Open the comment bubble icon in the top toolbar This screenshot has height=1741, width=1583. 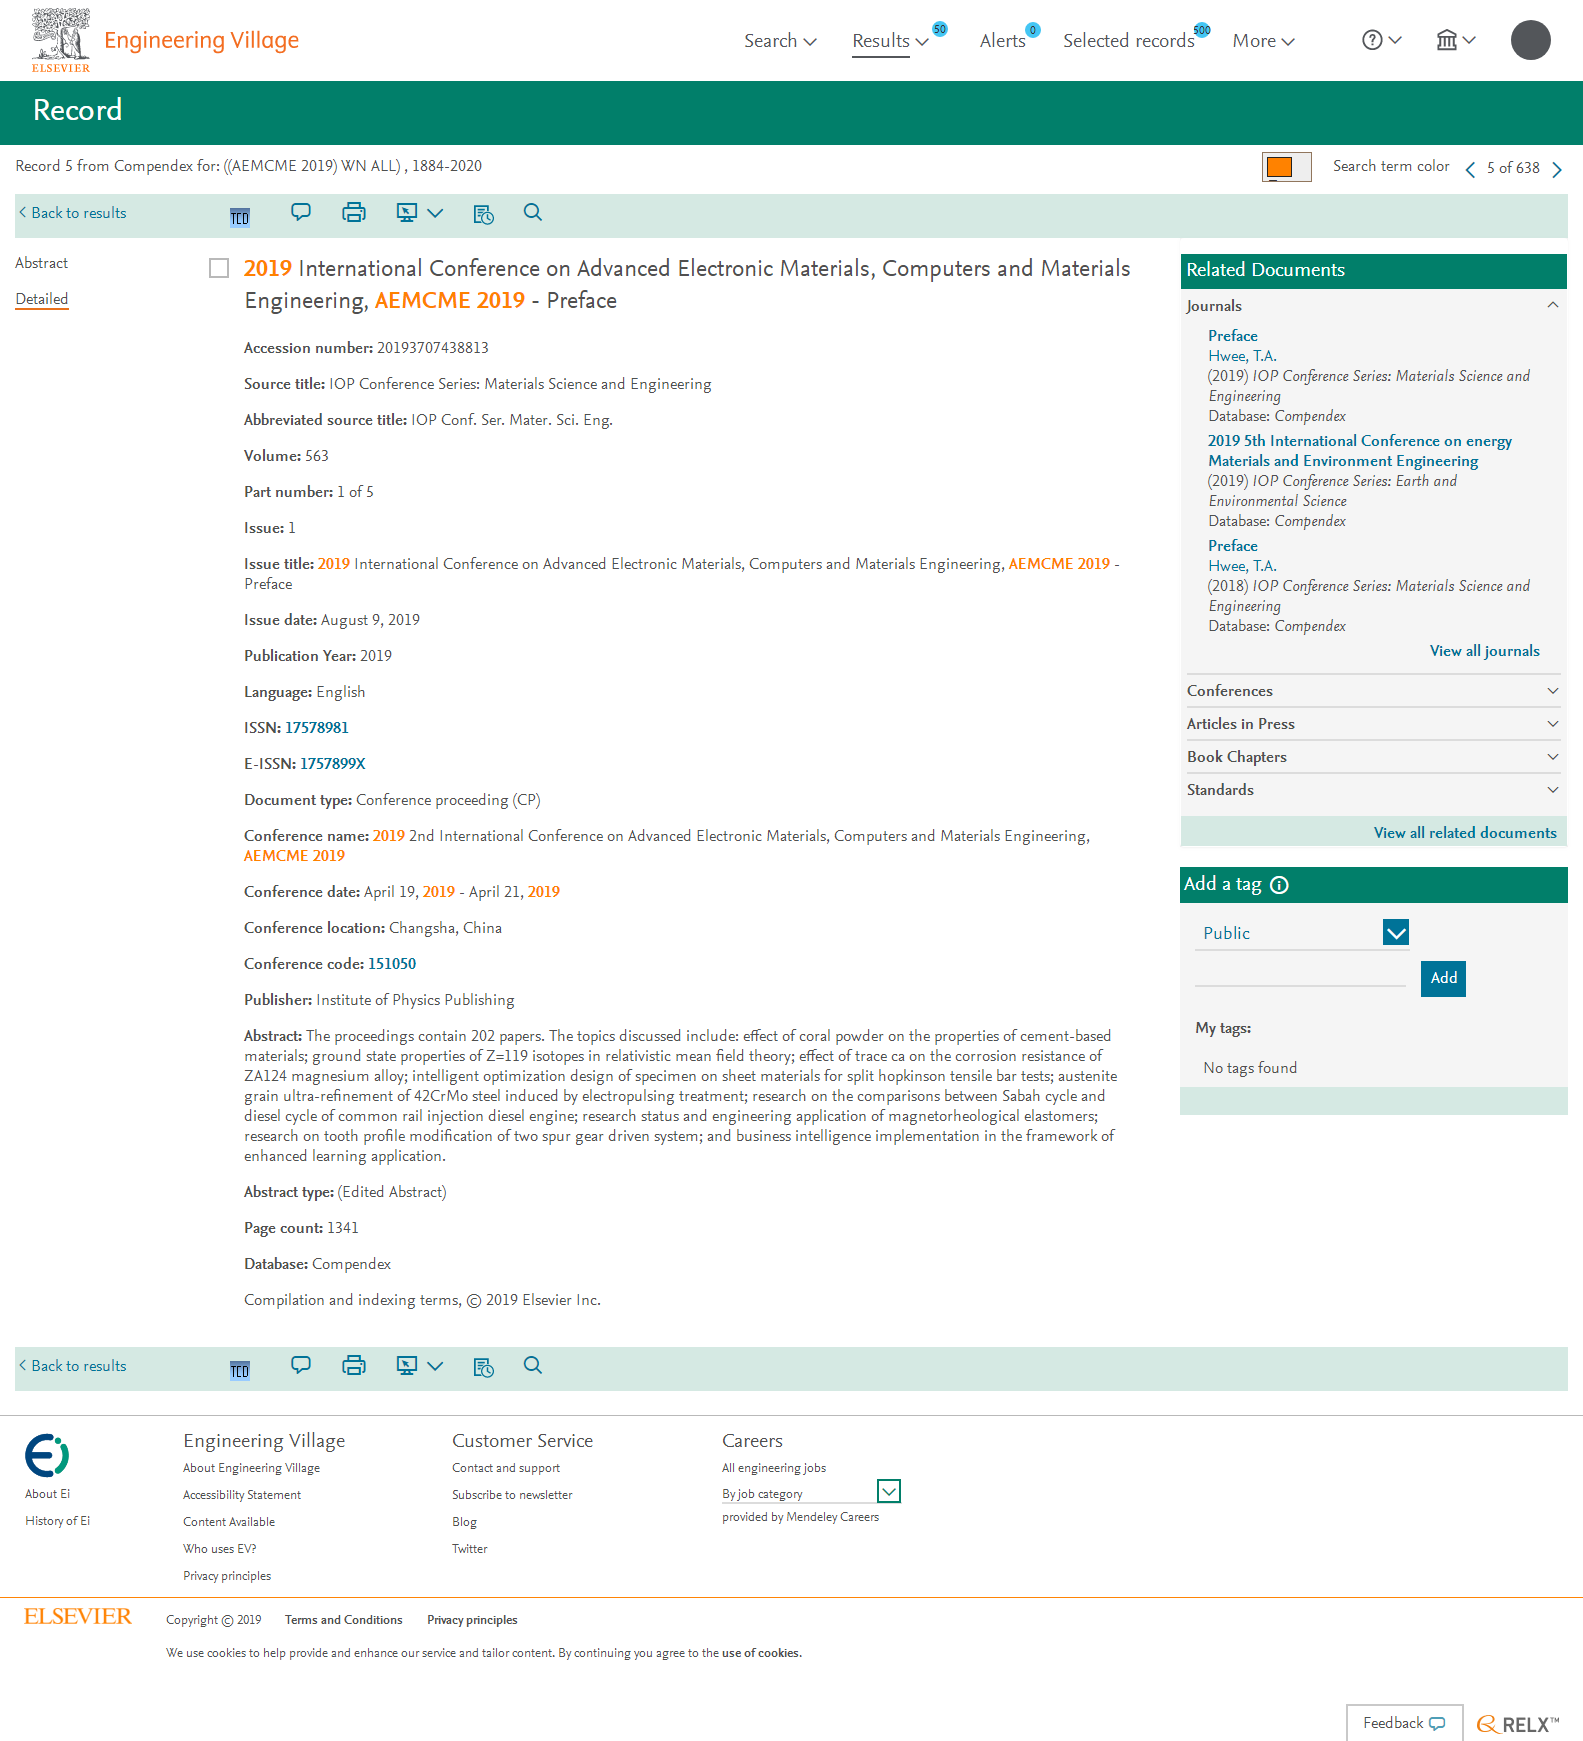(x=301, y=212)
